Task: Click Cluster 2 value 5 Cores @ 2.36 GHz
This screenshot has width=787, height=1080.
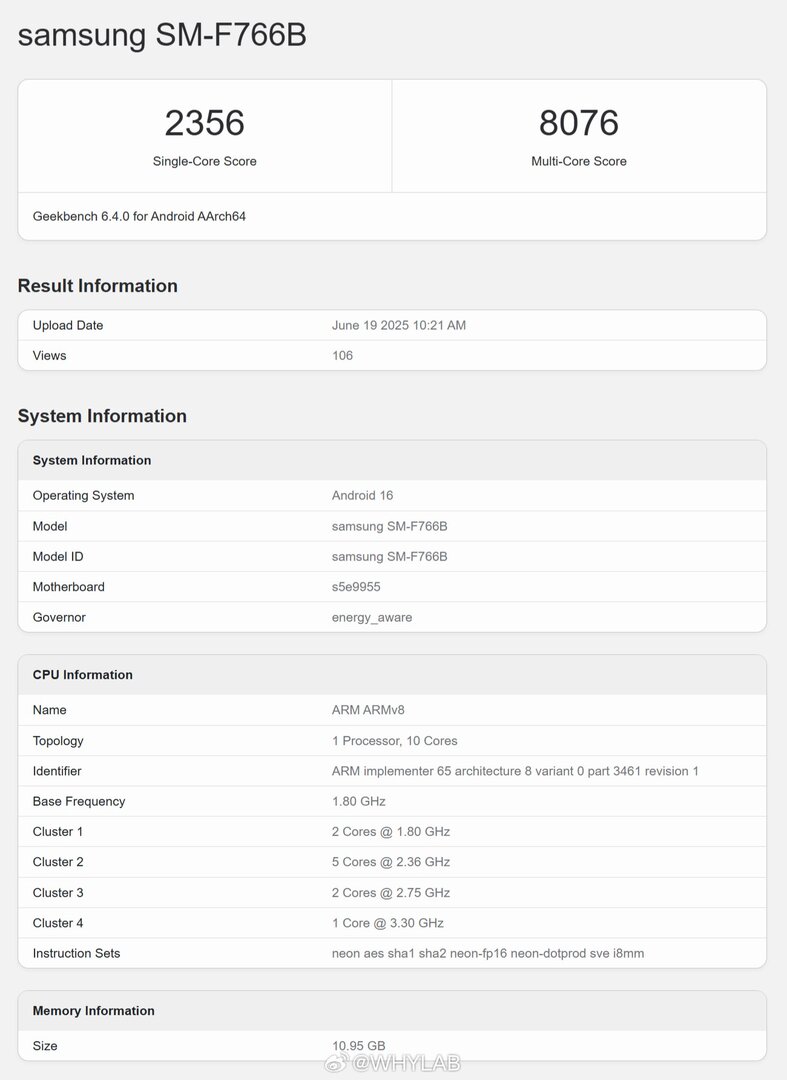Action: (x=390, y=862)
